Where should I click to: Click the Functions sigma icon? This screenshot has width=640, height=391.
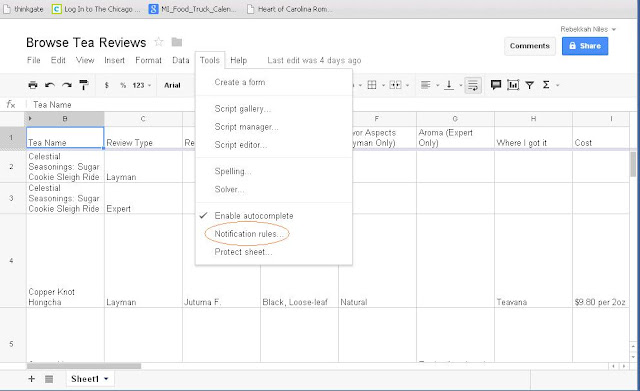546,85
